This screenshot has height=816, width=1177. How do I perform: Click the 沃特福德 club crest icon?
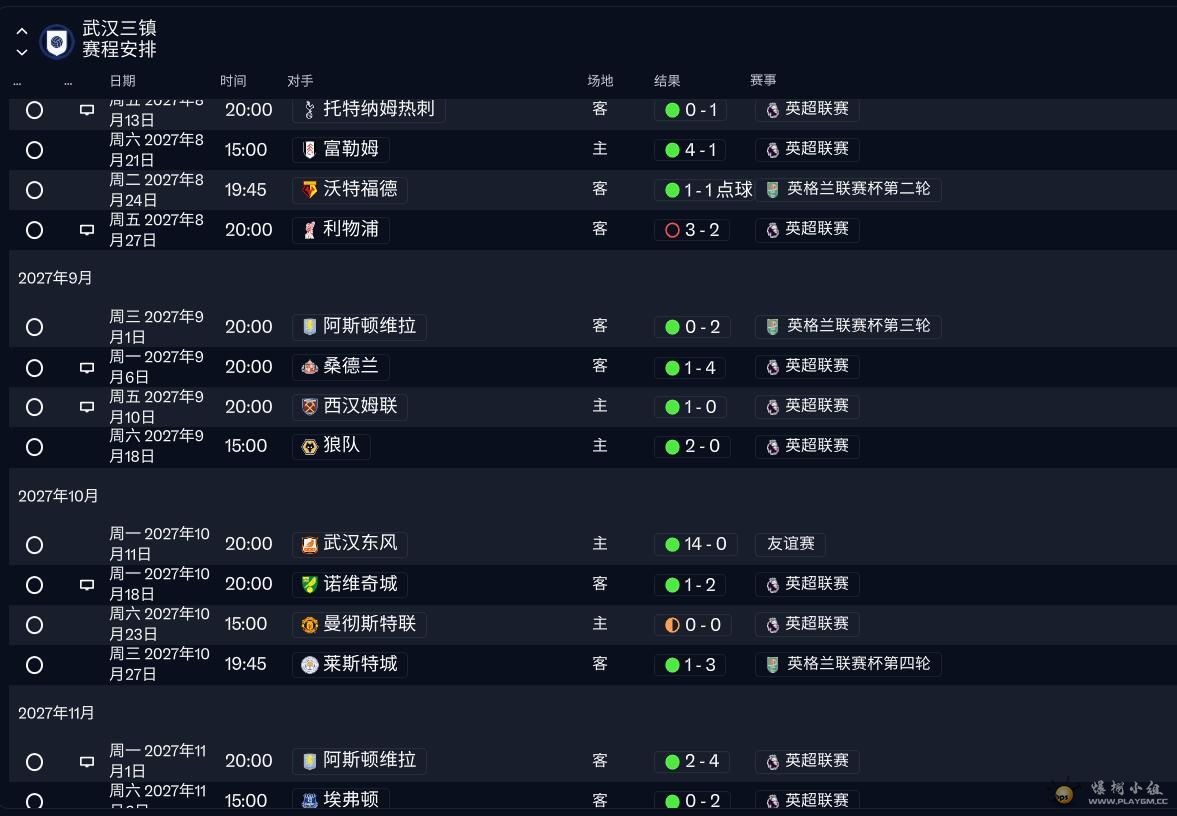pyautogui.click(x=310, y=190)
